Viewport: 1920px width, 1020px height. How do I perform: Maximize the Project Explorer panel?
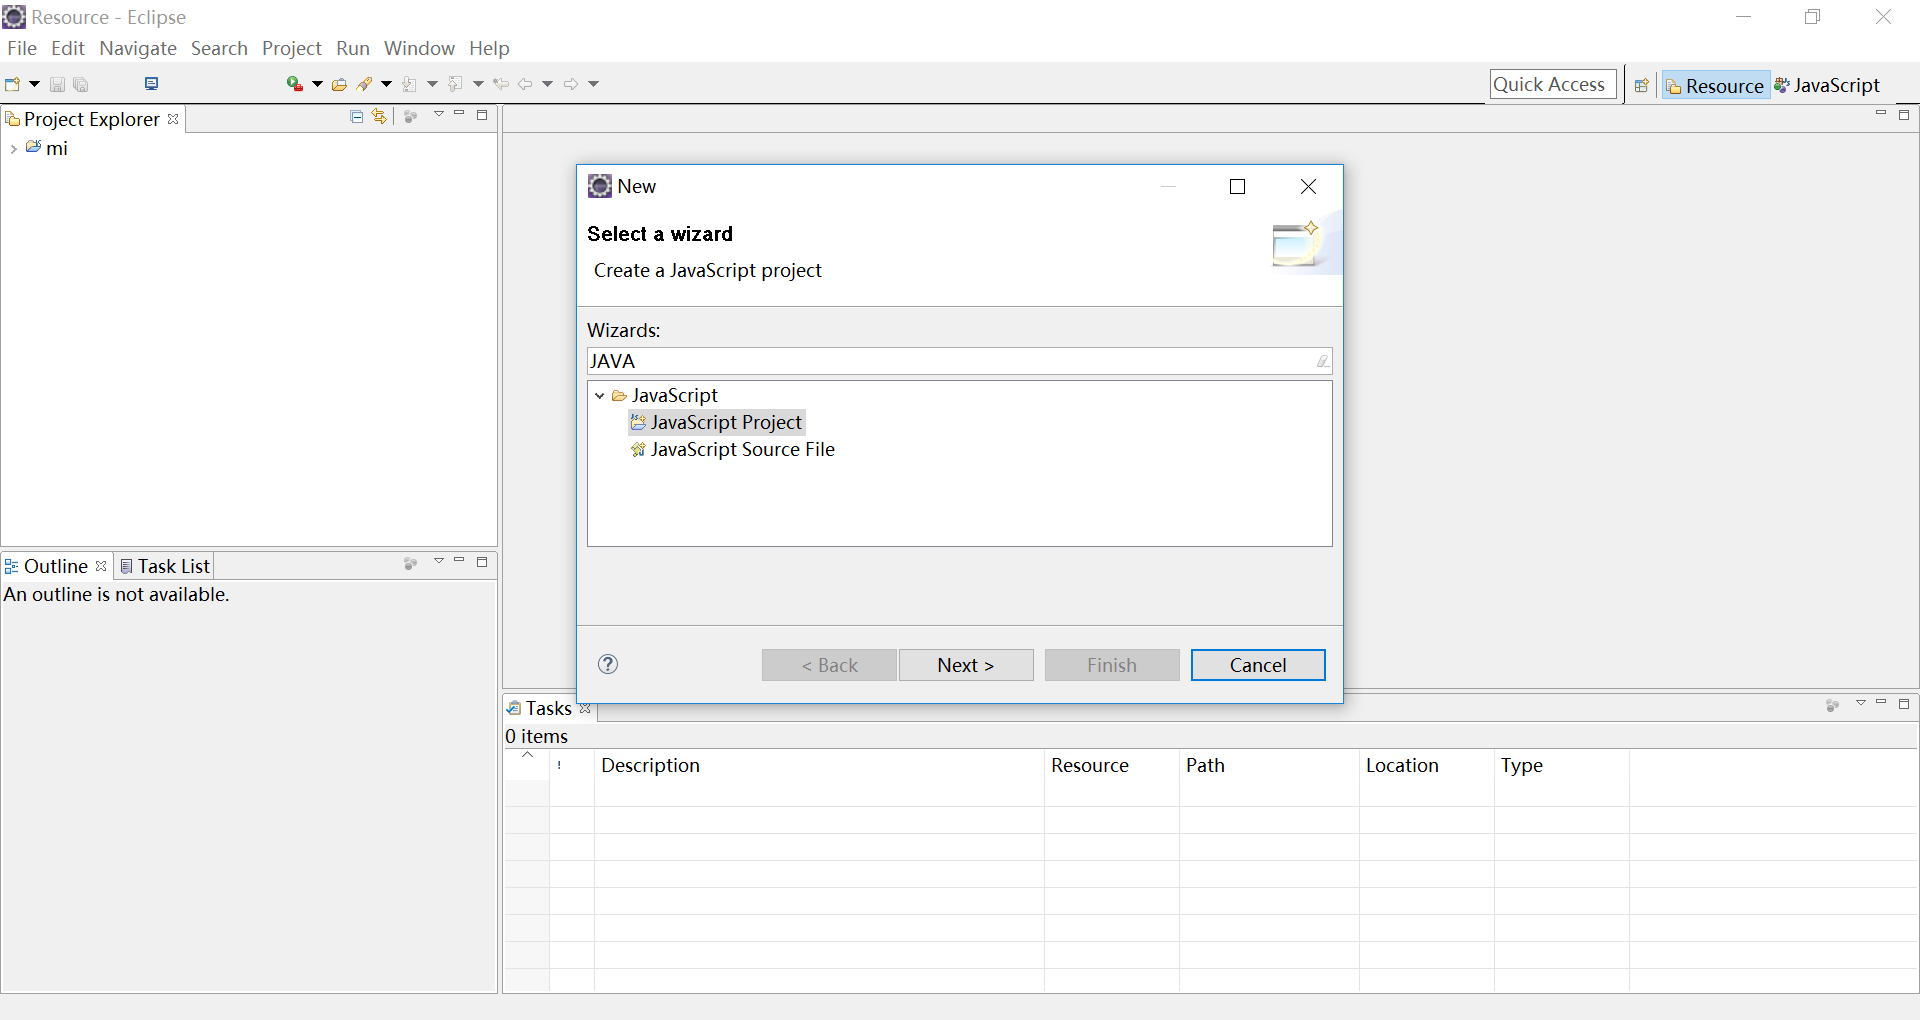[482, 115]
